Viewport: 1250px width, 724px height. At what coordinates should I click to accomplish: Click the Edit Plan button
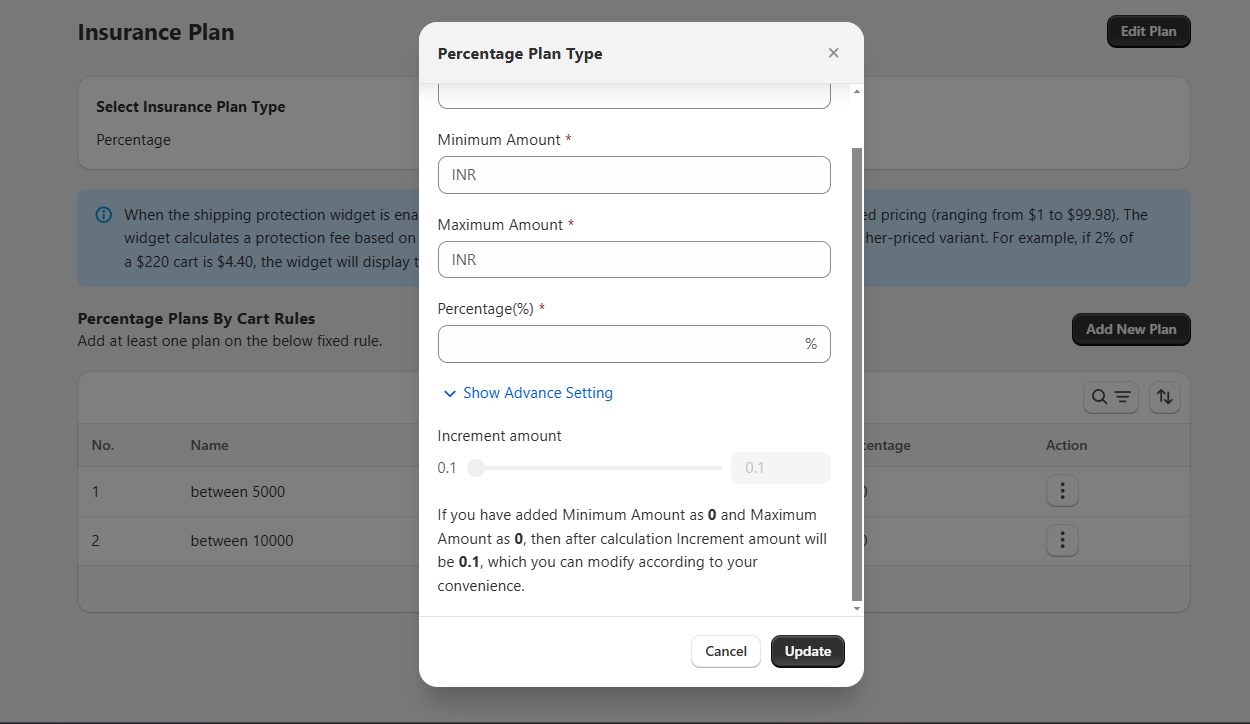pyautogui.click(x=1148, y=31)
